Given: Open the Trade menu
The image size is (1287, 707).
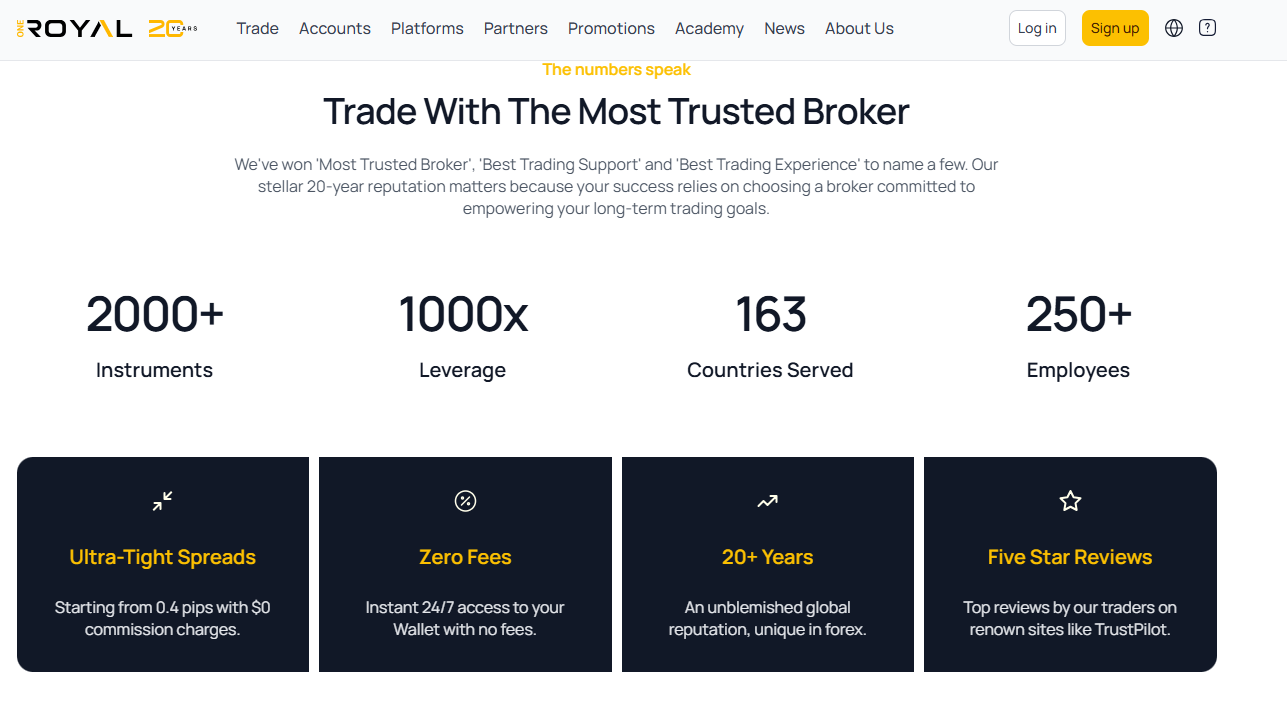Looking at the screenshot, I should (257, 28).
